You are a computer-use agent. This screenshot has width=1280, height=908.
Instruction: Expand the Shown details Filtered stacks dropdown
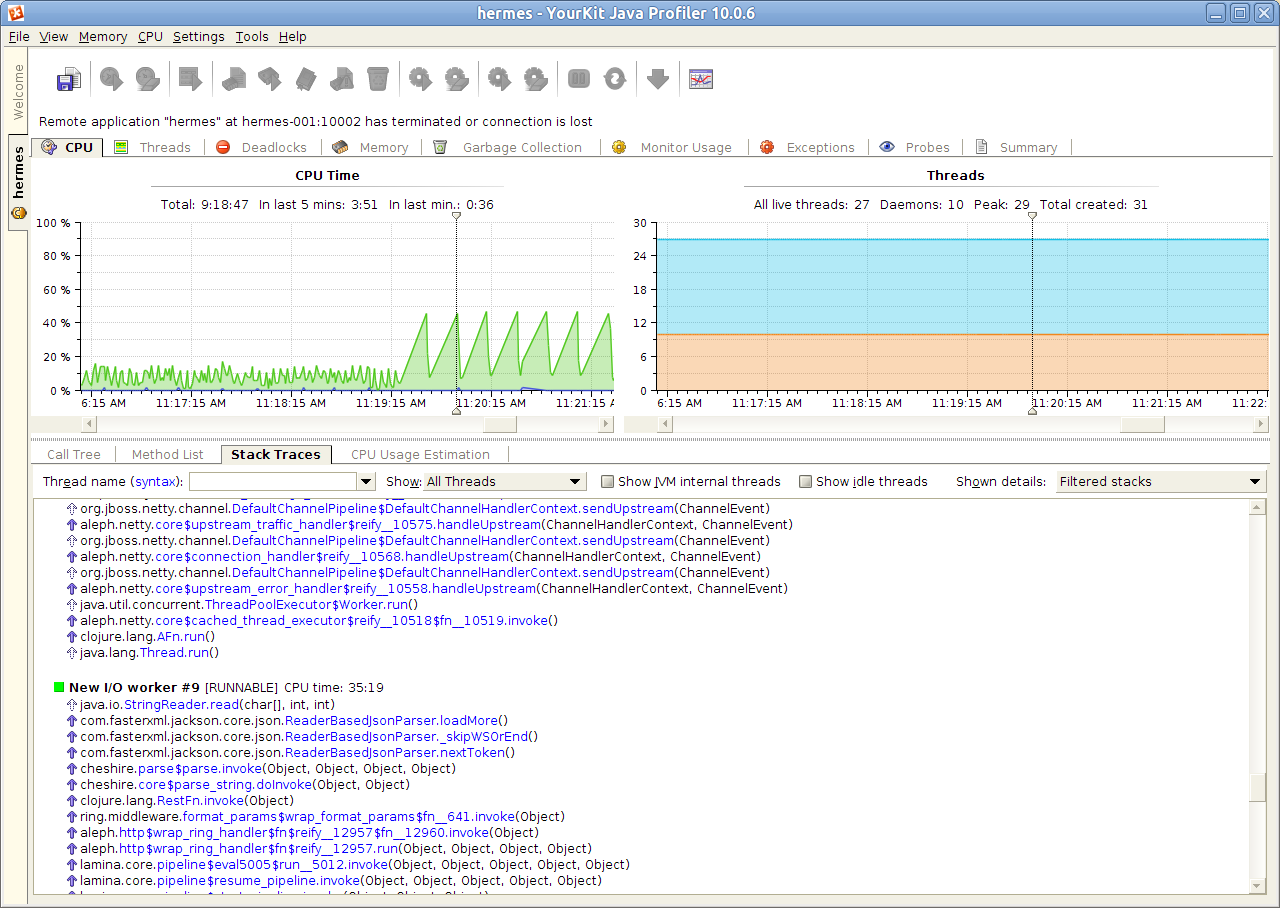[x=1160, y=482]
